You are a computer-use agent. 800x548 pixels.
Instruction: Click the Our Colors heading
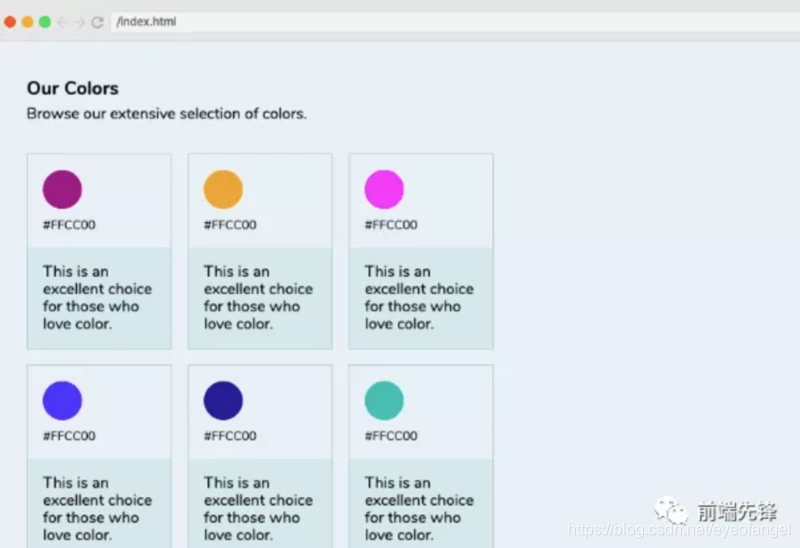72,88
